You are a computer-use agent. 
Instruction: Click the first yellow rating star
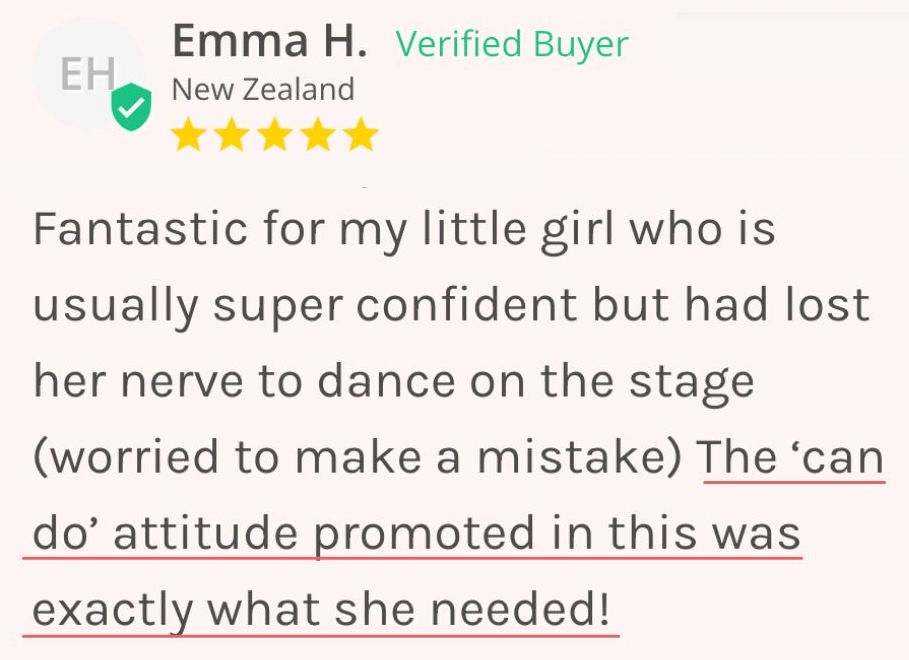[x=188, y=134]
